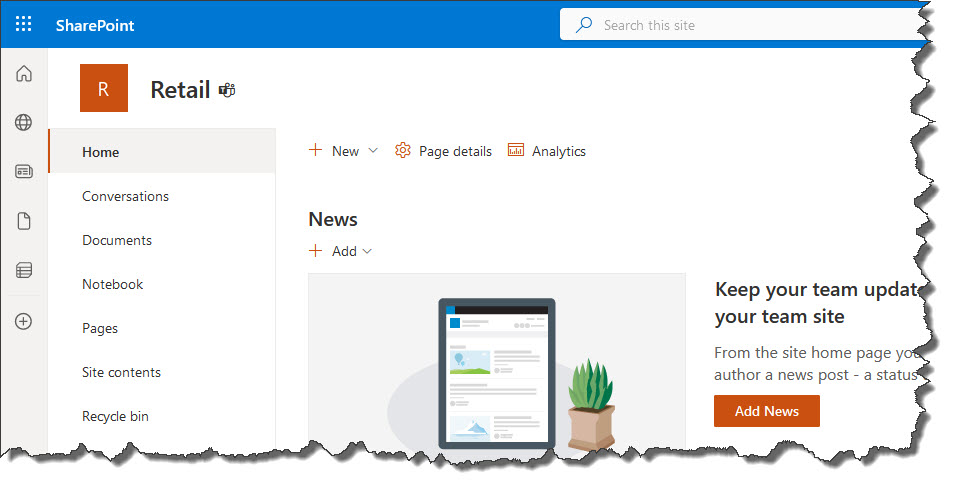
Task: Click the magnifier search icon
Action: click(584, 25)
